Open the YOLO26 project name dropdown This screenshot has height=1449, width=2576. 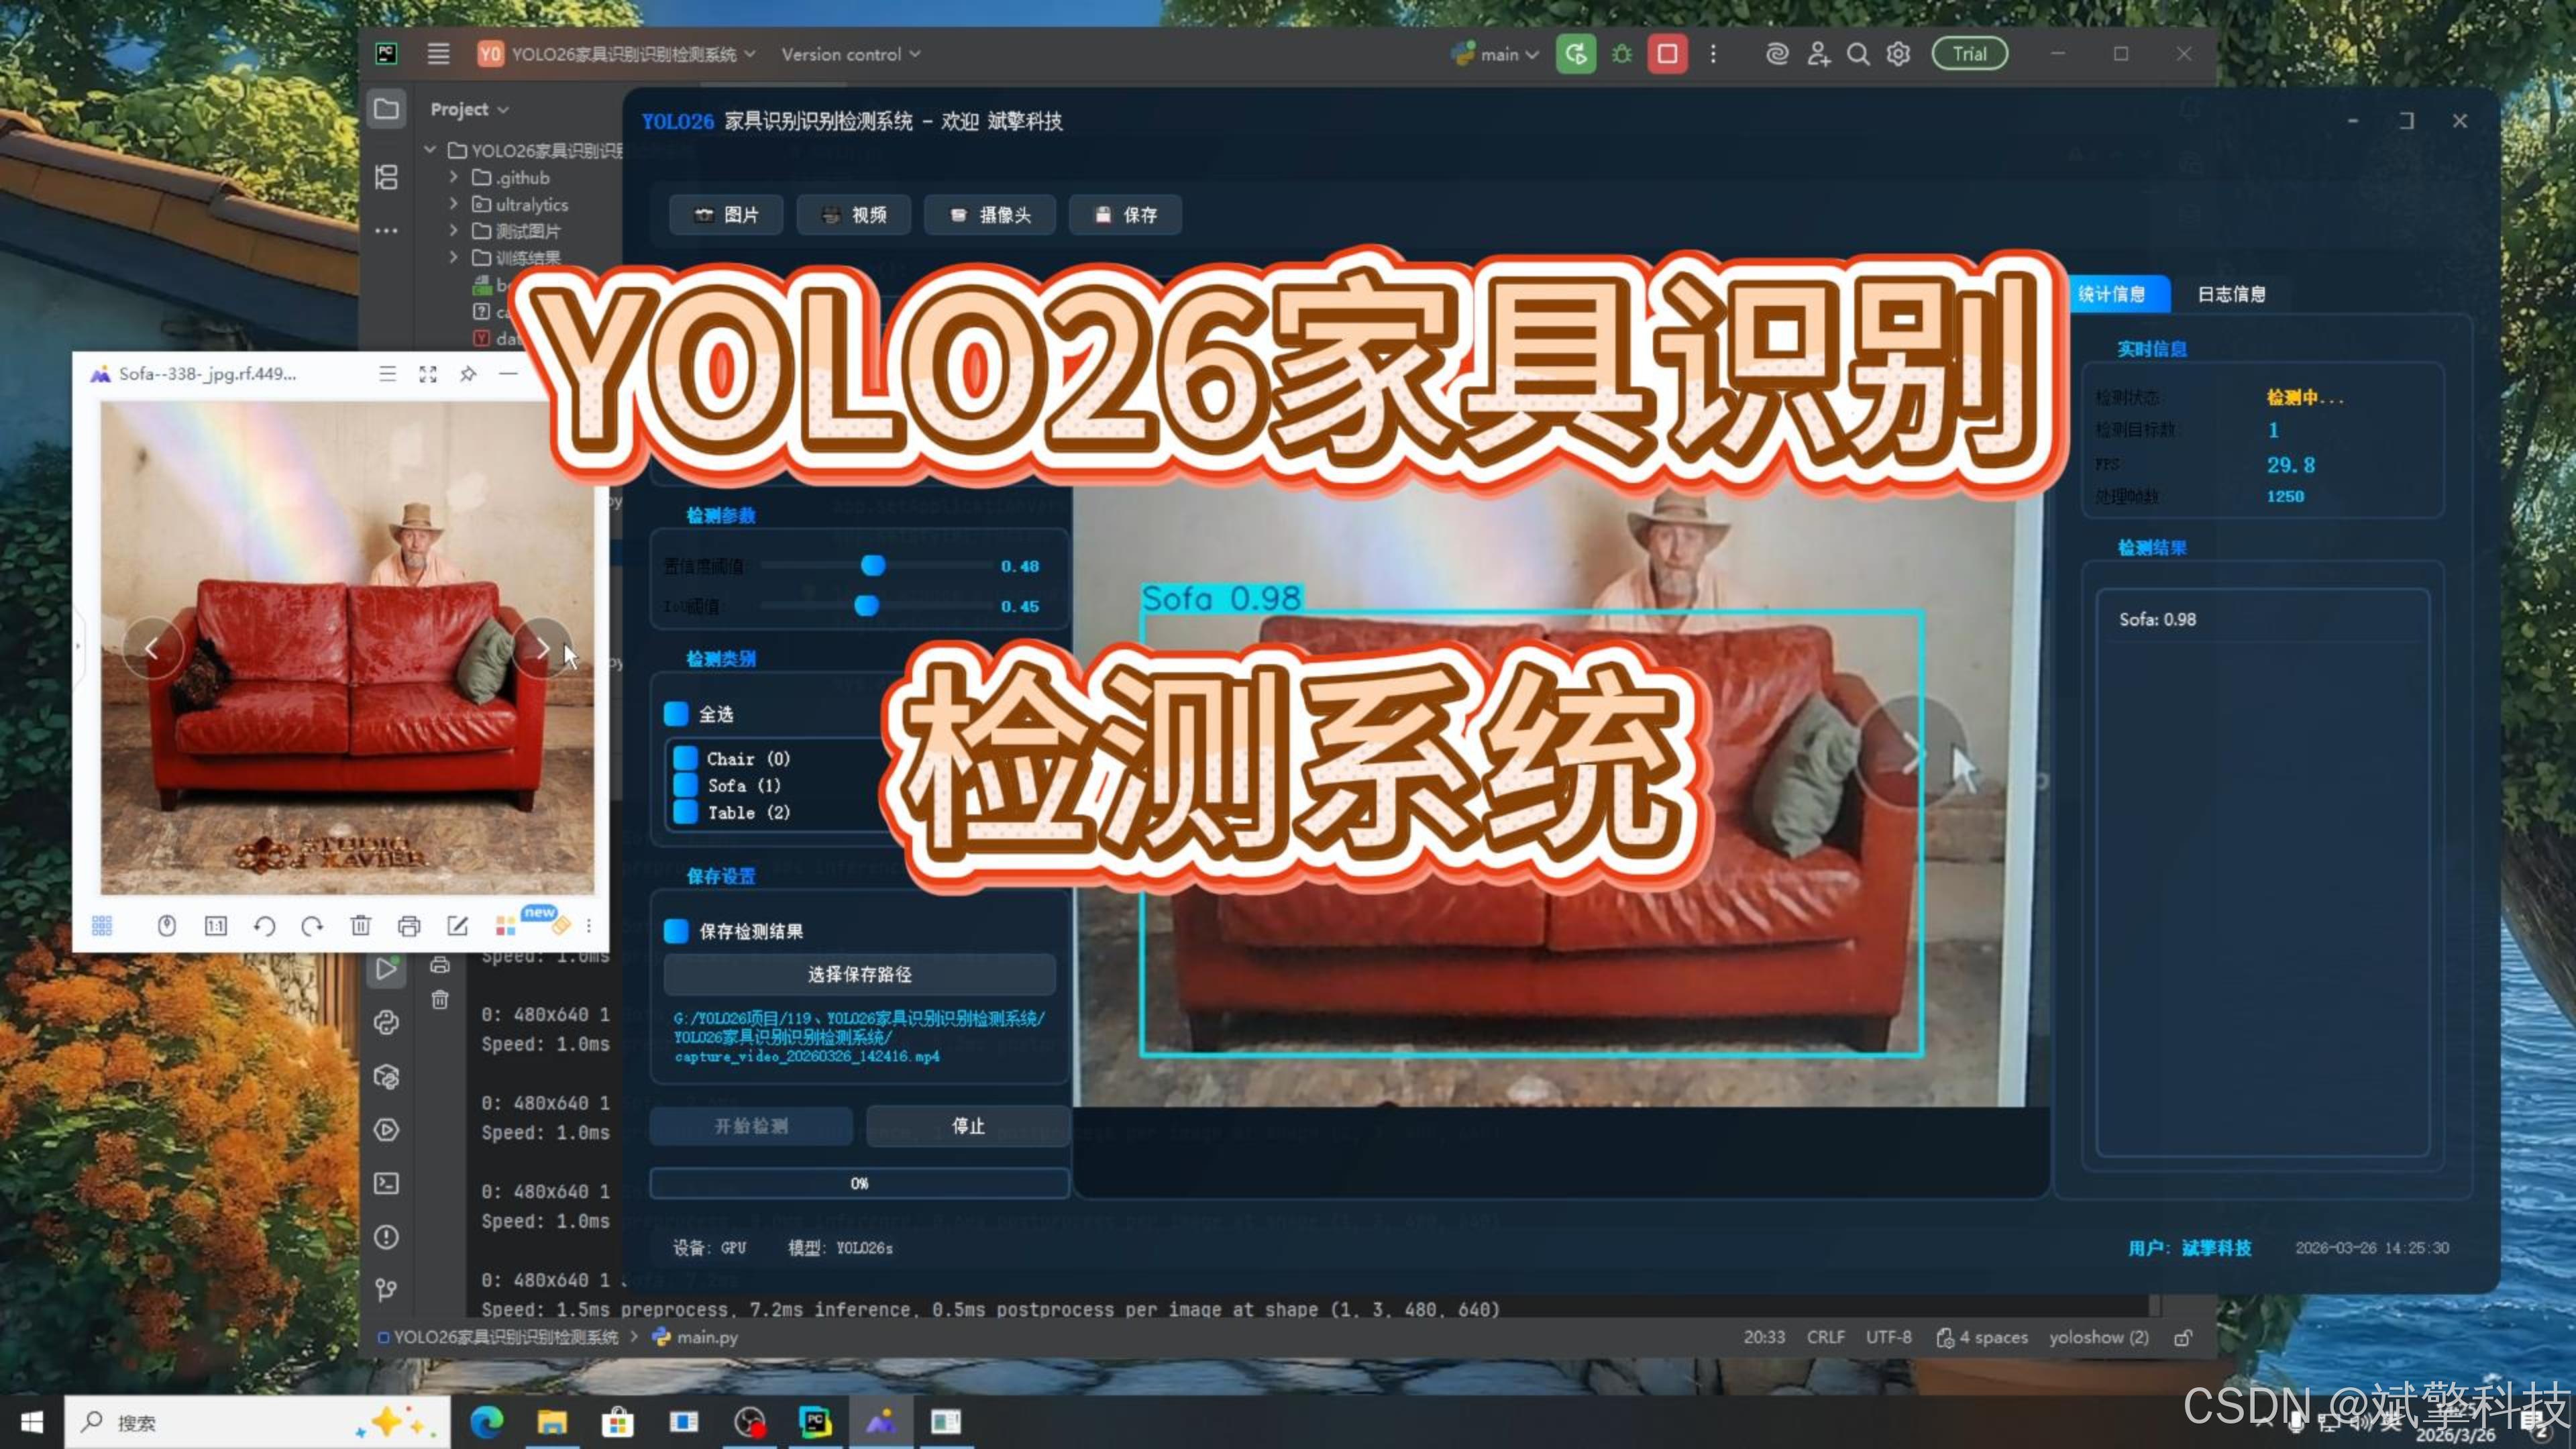(616, 54)
